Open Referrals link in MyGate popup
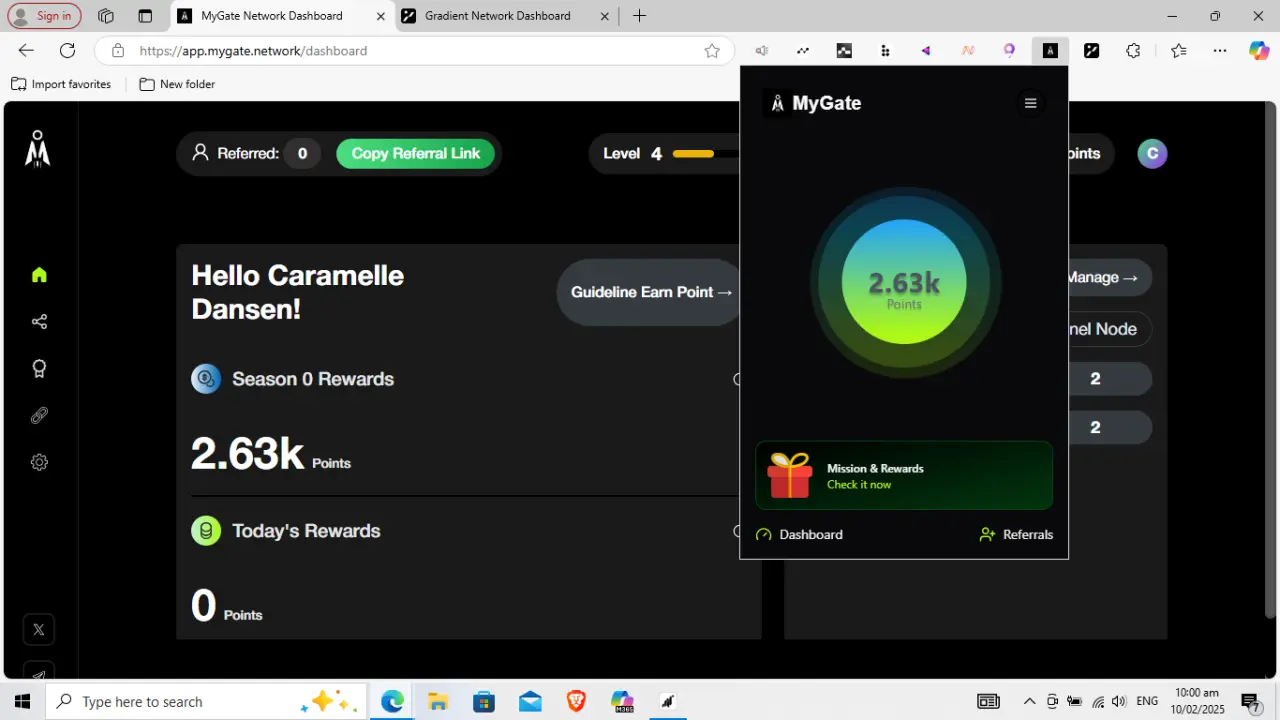The image size is (1280, 720). (1016, 535)
